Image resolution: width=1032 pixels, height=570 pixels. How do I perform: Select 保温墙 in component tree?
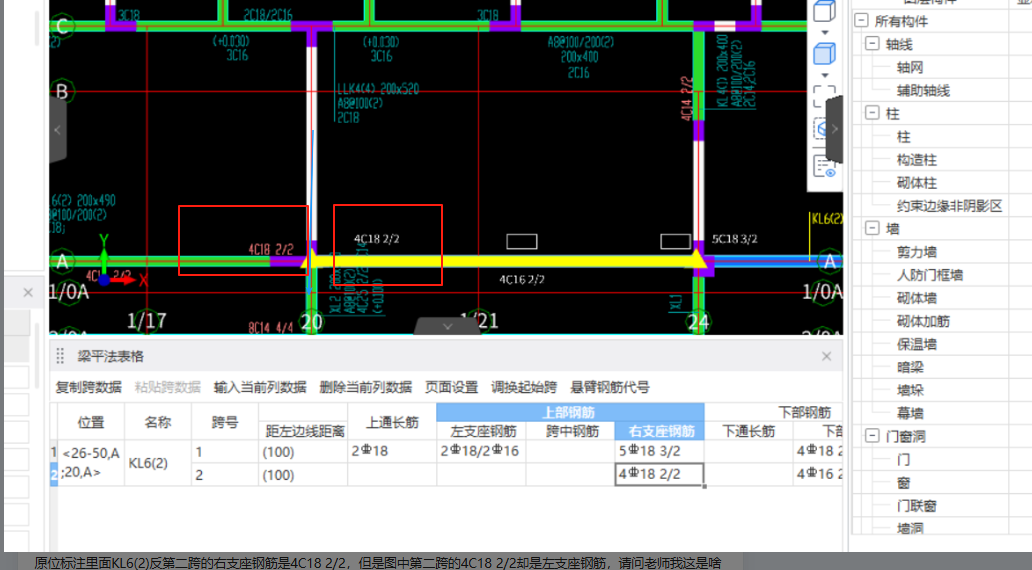916,344
